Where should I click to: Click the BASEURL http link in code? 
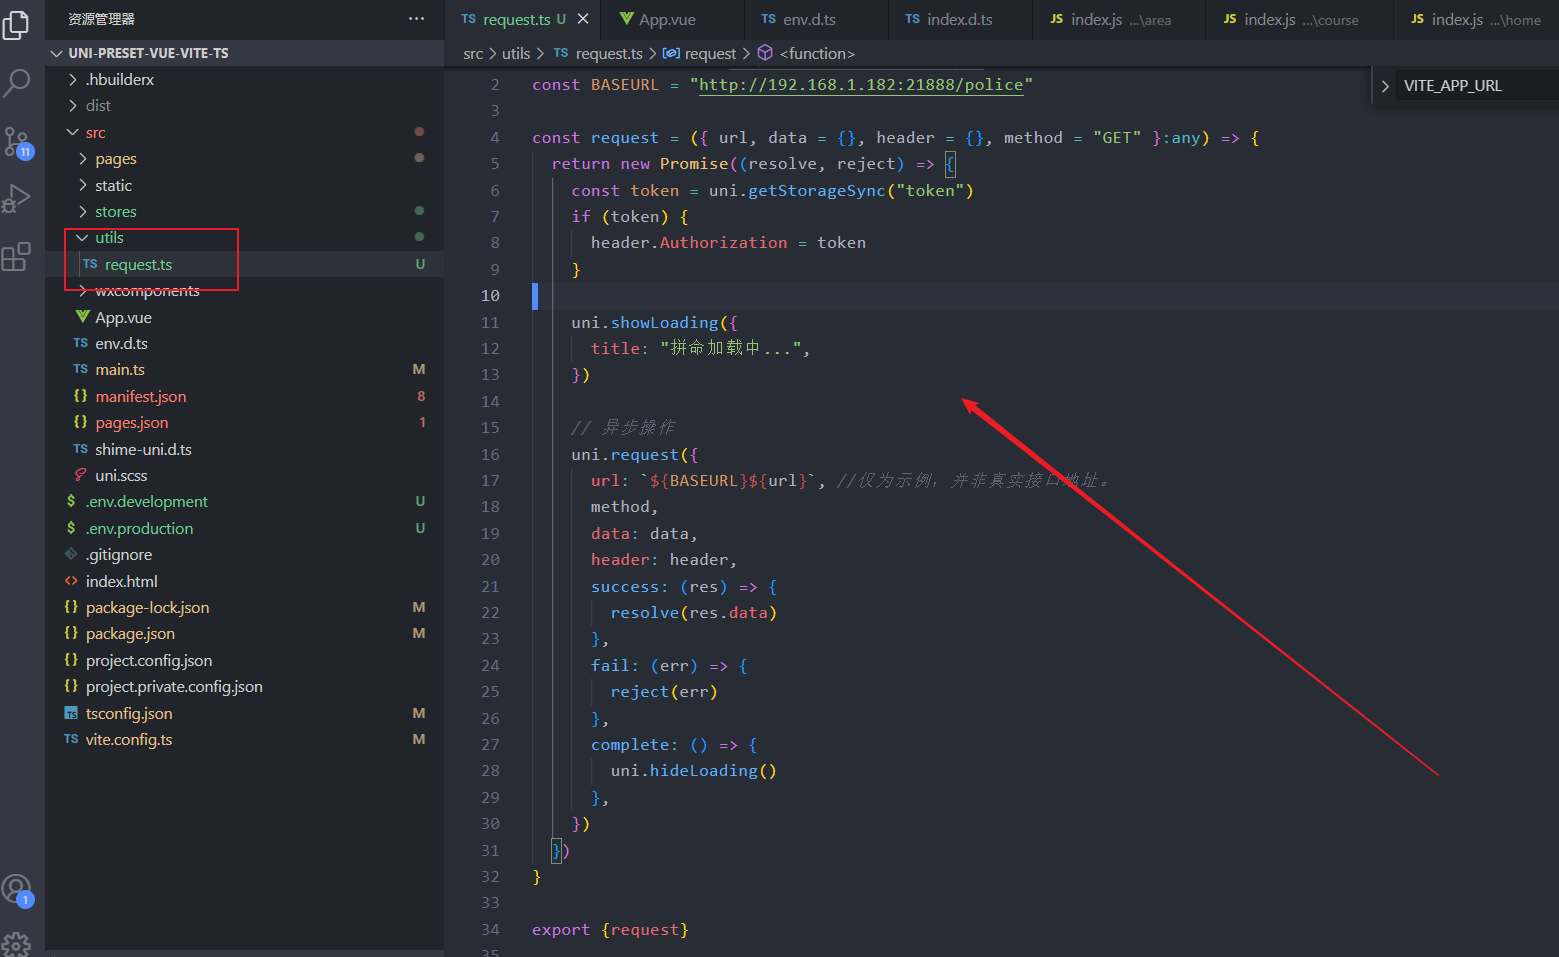tap(861, 85)
